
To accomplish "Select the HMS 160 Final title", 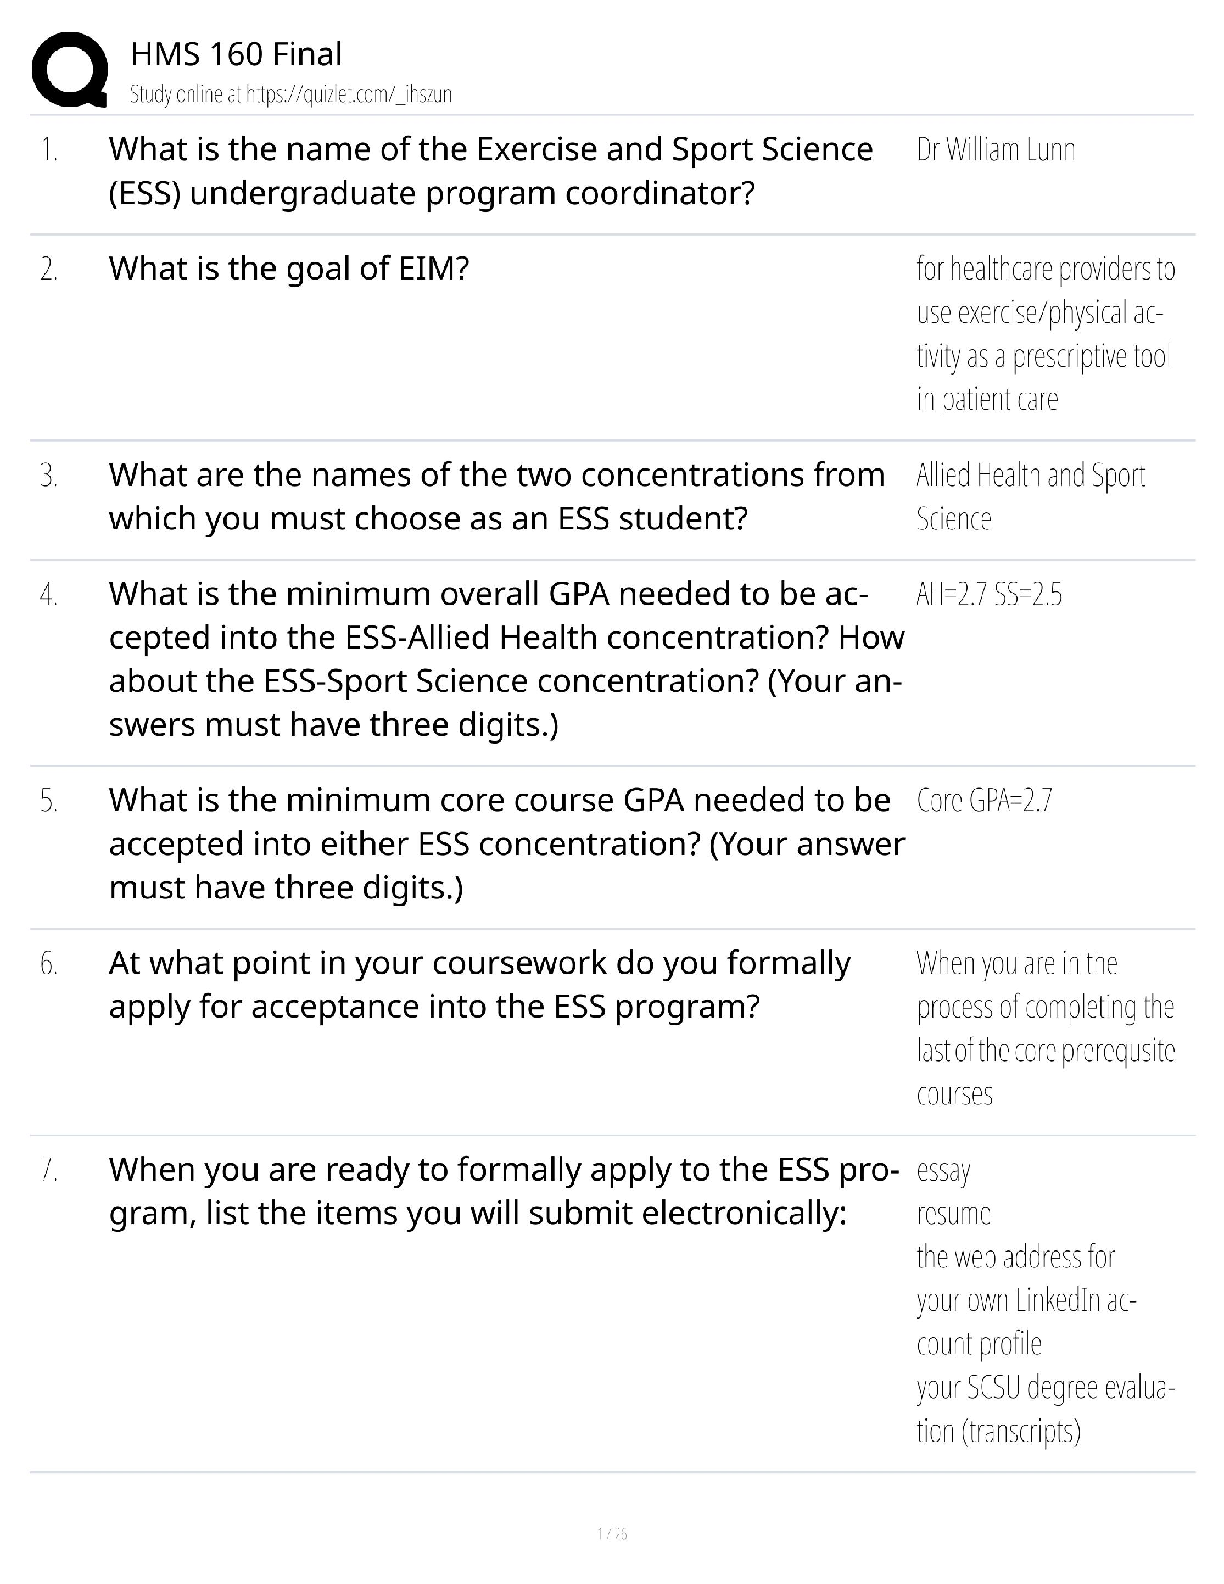I will click(x=236, y=54).
